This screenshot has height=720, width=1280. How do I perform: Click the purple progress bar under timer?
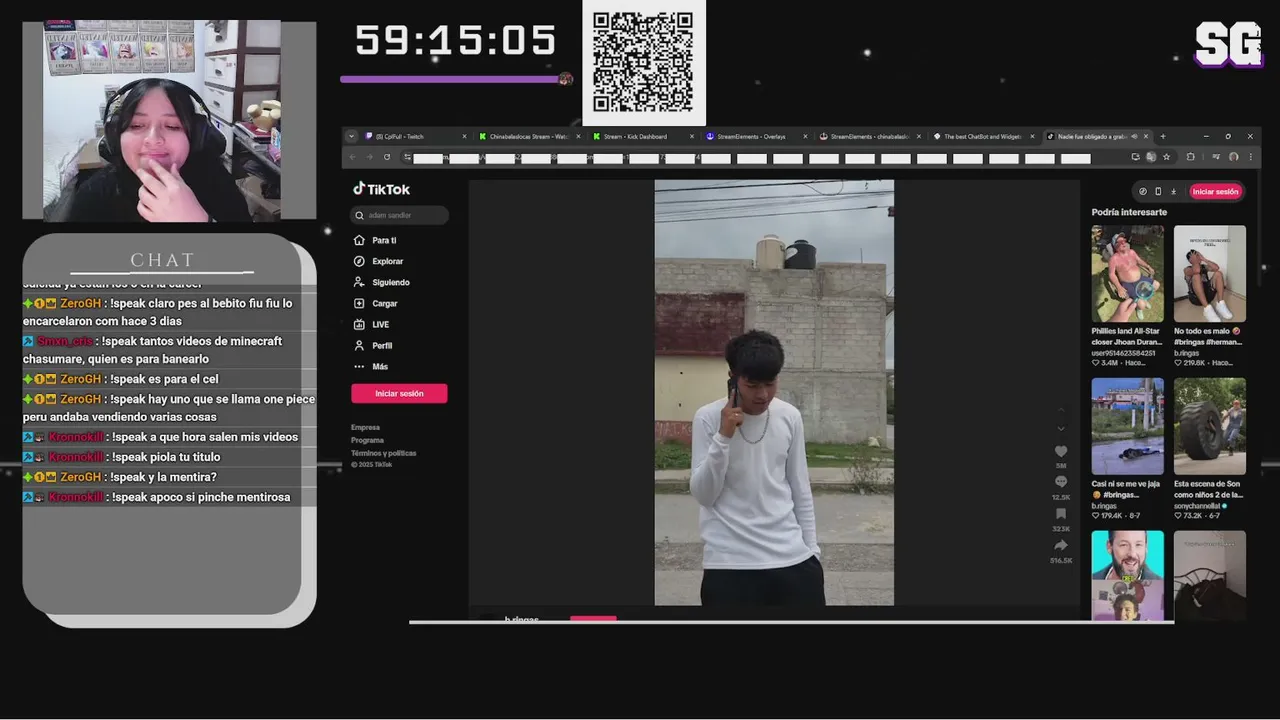pyautogui.click(x=455, y=79)
